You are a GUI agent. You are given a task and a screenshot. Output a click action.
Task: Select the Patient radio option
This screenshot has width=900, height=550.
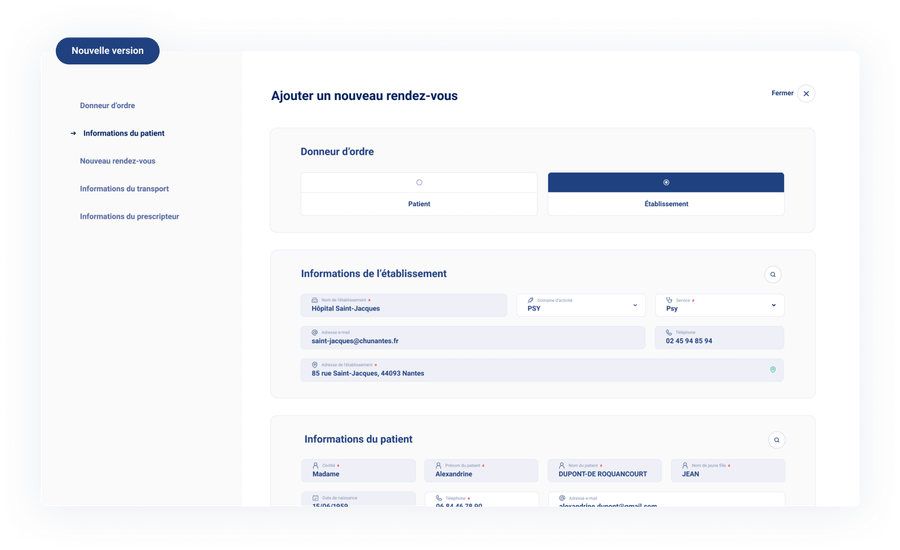pos(419,182)
